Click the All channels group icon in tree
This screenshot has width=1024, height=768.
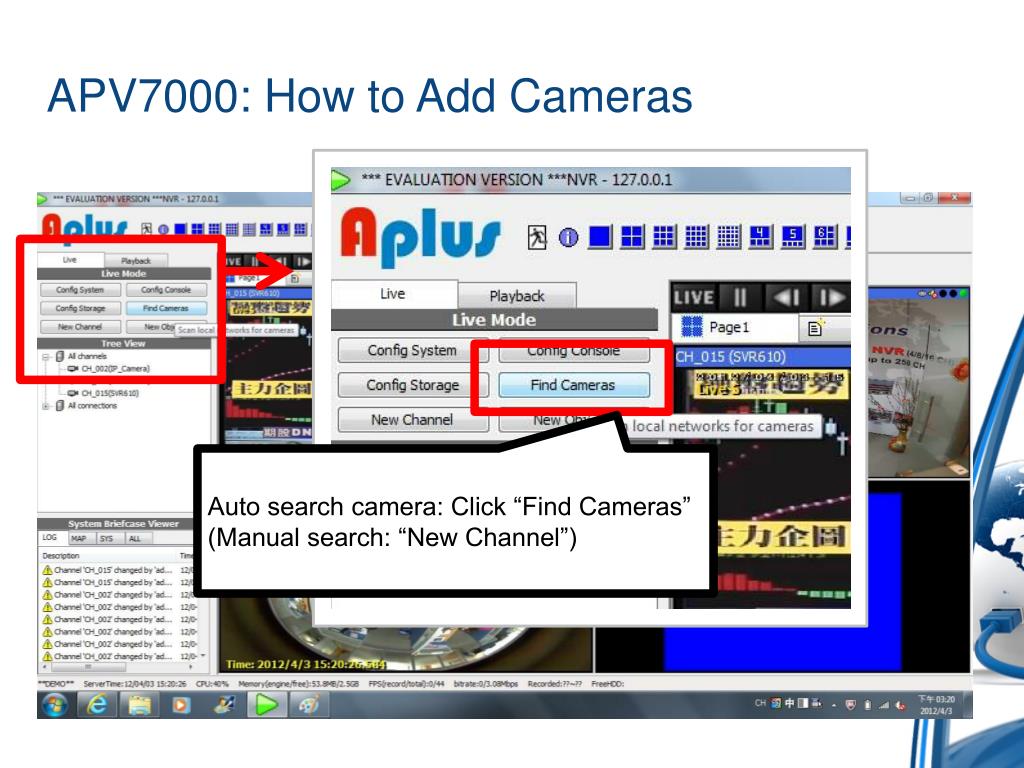[60, 357]
